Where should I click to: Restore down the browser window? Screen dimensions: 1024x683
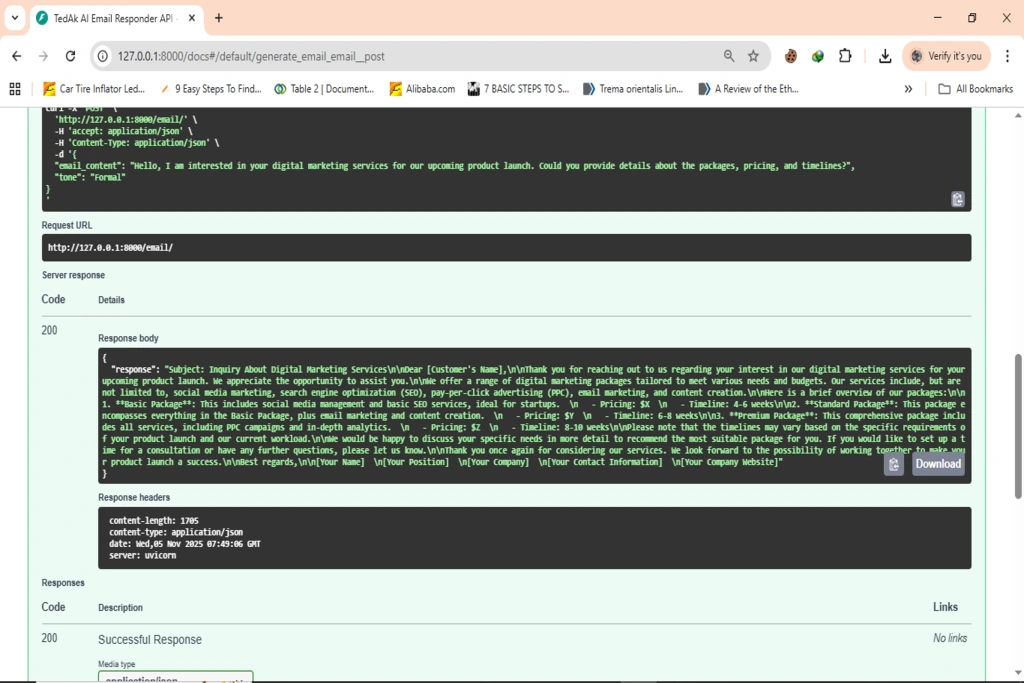(x=972, y=18)
